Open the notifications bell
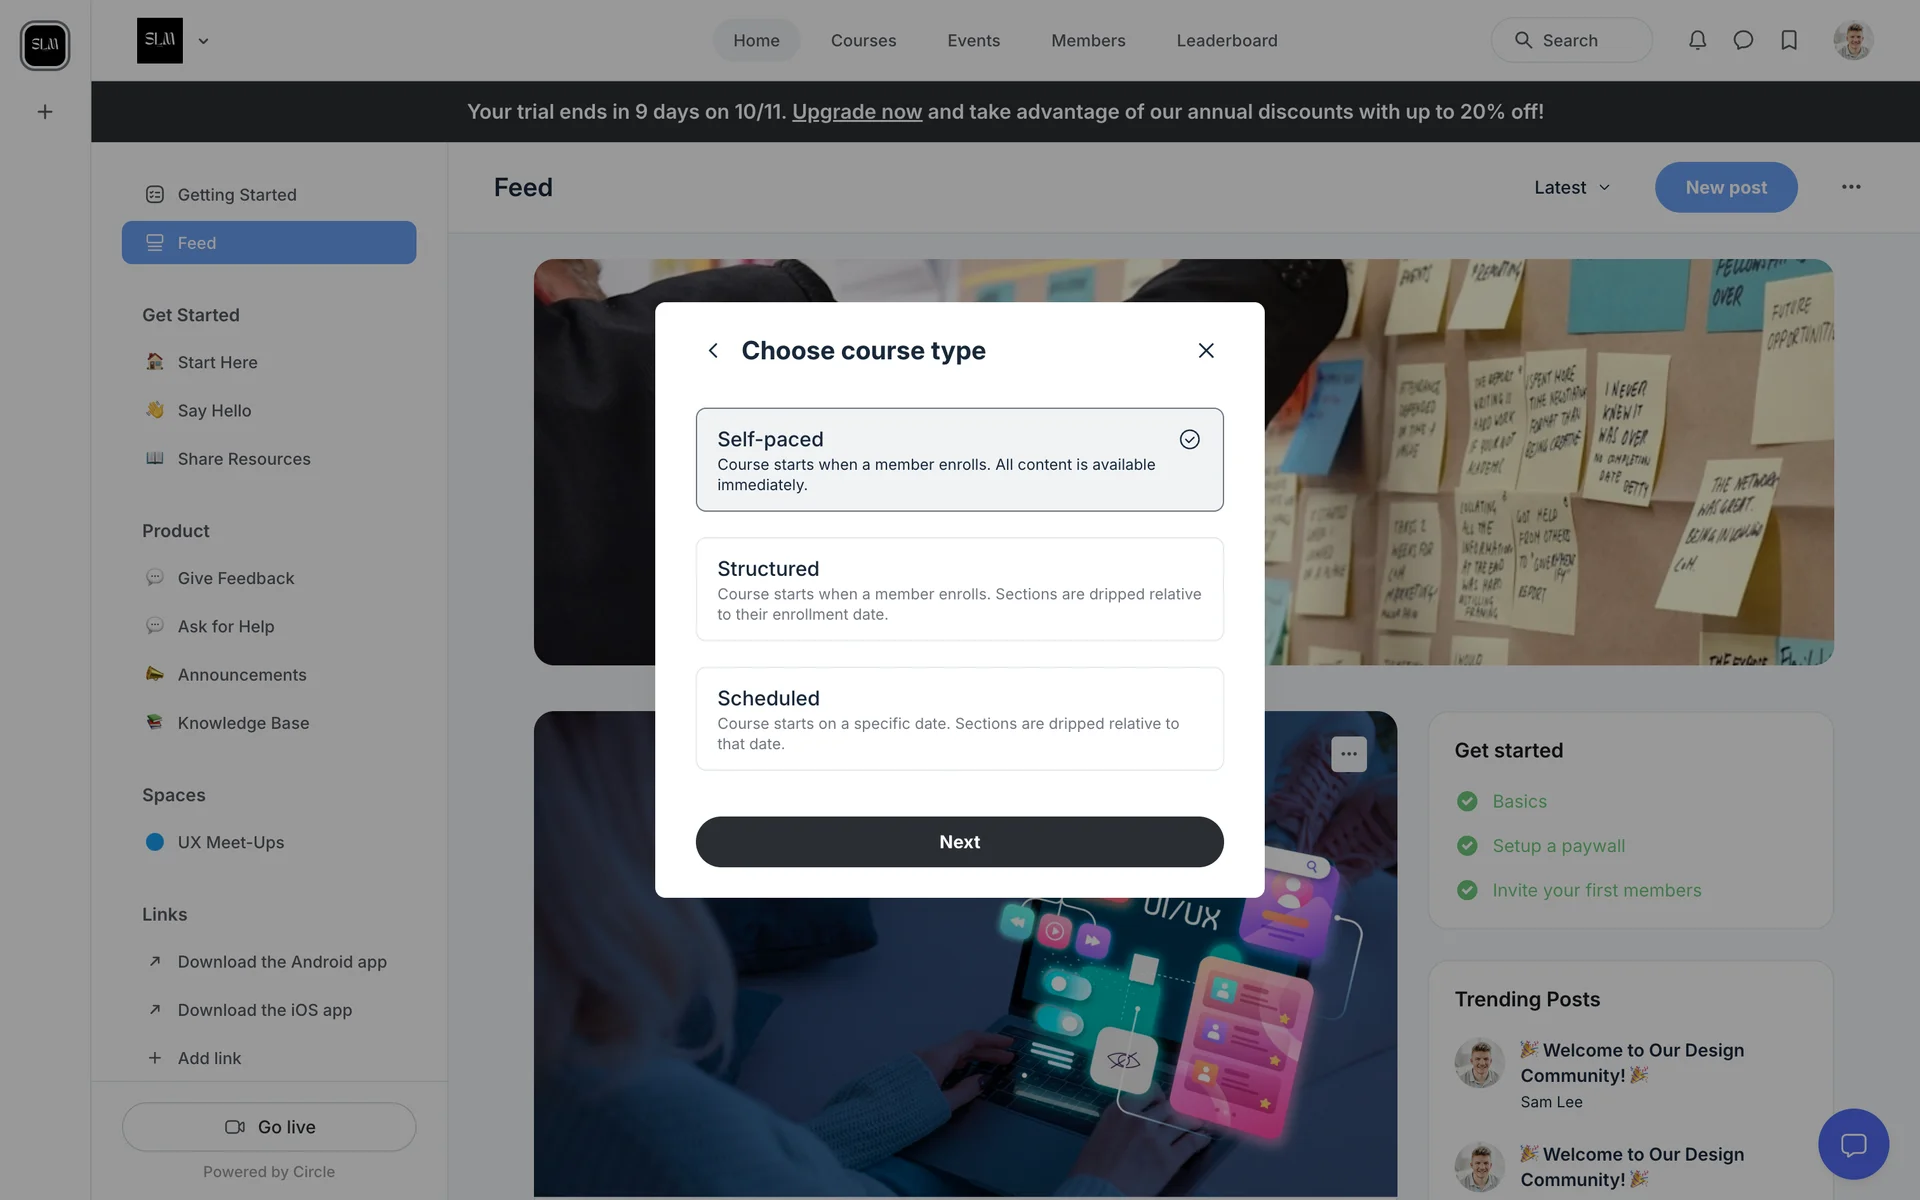The width and height of the screenshot is (1920, 1200). [1697, 40]
